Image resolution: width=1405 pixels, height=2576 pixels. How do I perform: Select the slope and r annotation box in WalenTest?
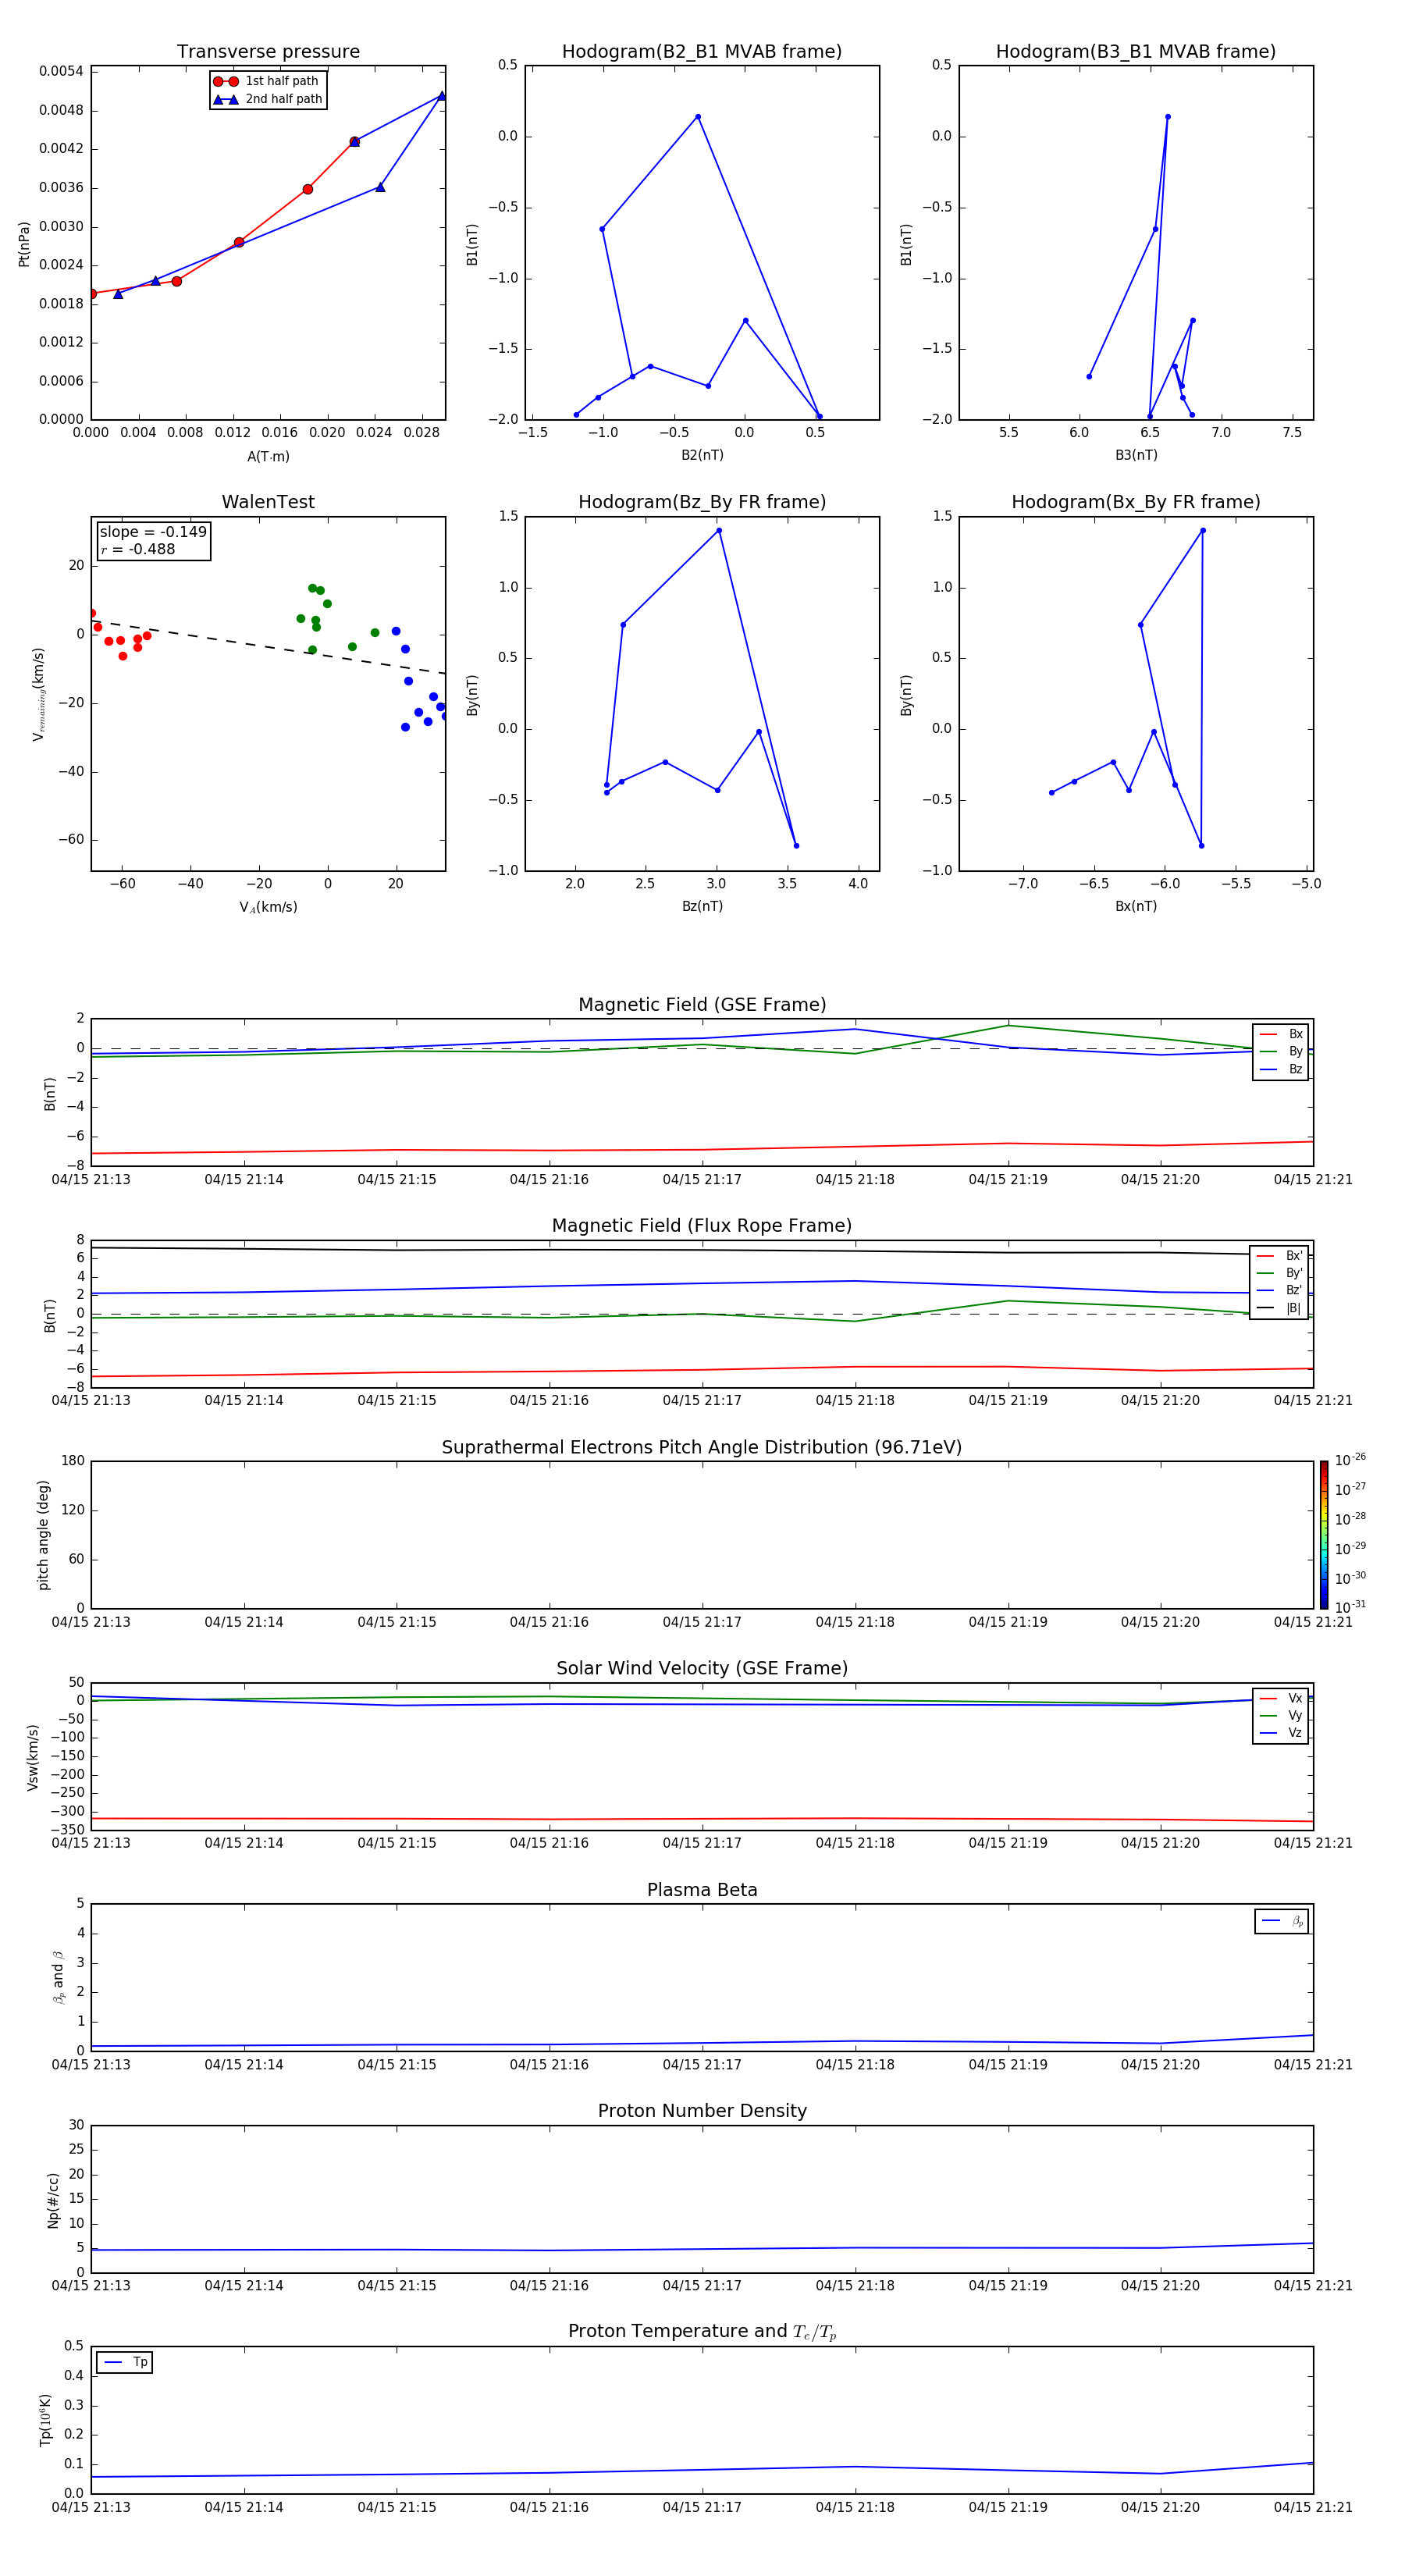(x=154, y=541)
